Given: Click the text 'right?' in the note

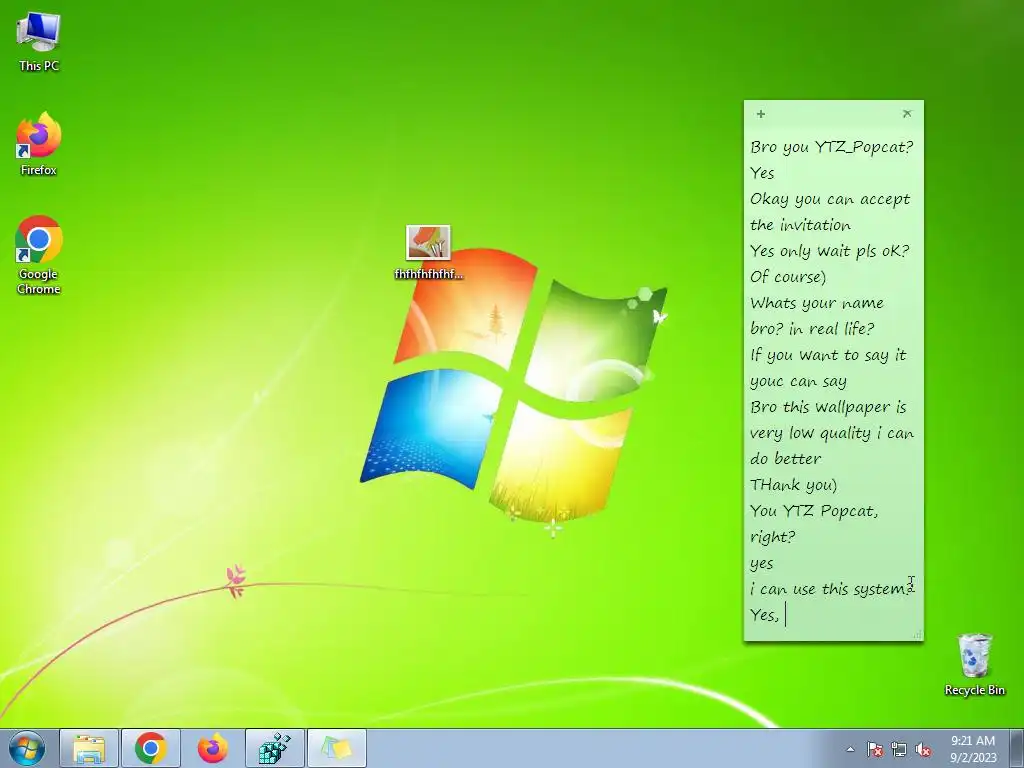Looking at the screenshot, I should coord(773,537).
